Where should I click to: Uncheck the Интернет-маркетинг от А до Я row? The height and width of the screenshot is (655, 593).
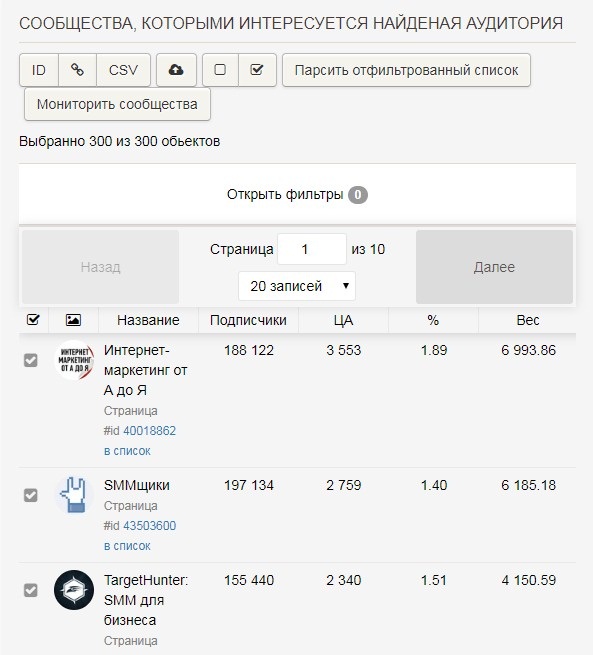tap(30, 360)
